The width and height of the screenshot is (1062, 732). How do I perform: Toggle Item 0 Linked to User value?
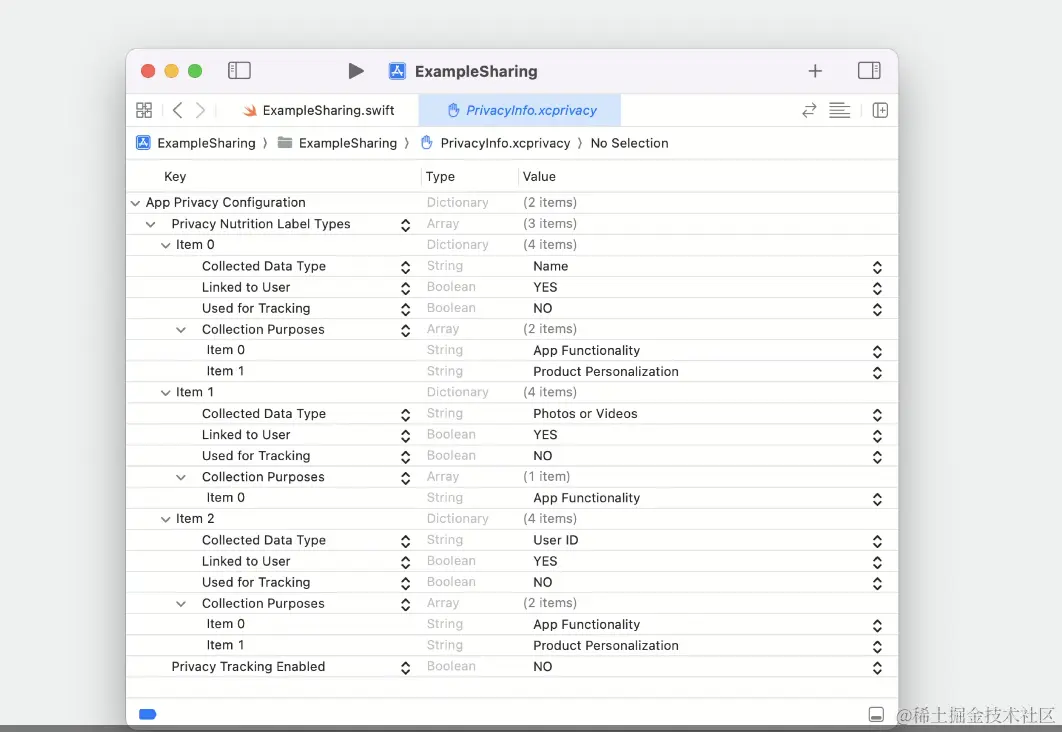877,288
